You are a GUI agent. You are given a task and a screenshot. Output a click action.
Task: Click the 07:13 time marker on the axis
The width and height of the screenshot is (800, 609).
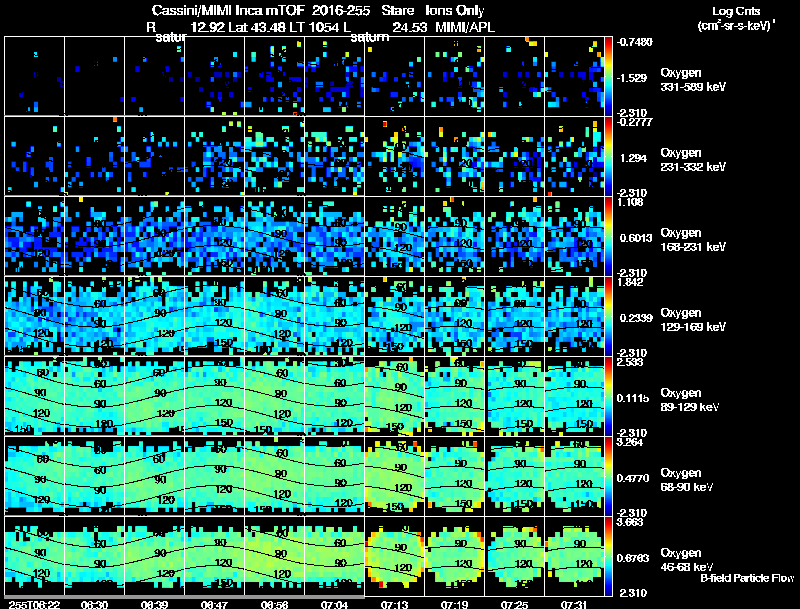[394, 605]
